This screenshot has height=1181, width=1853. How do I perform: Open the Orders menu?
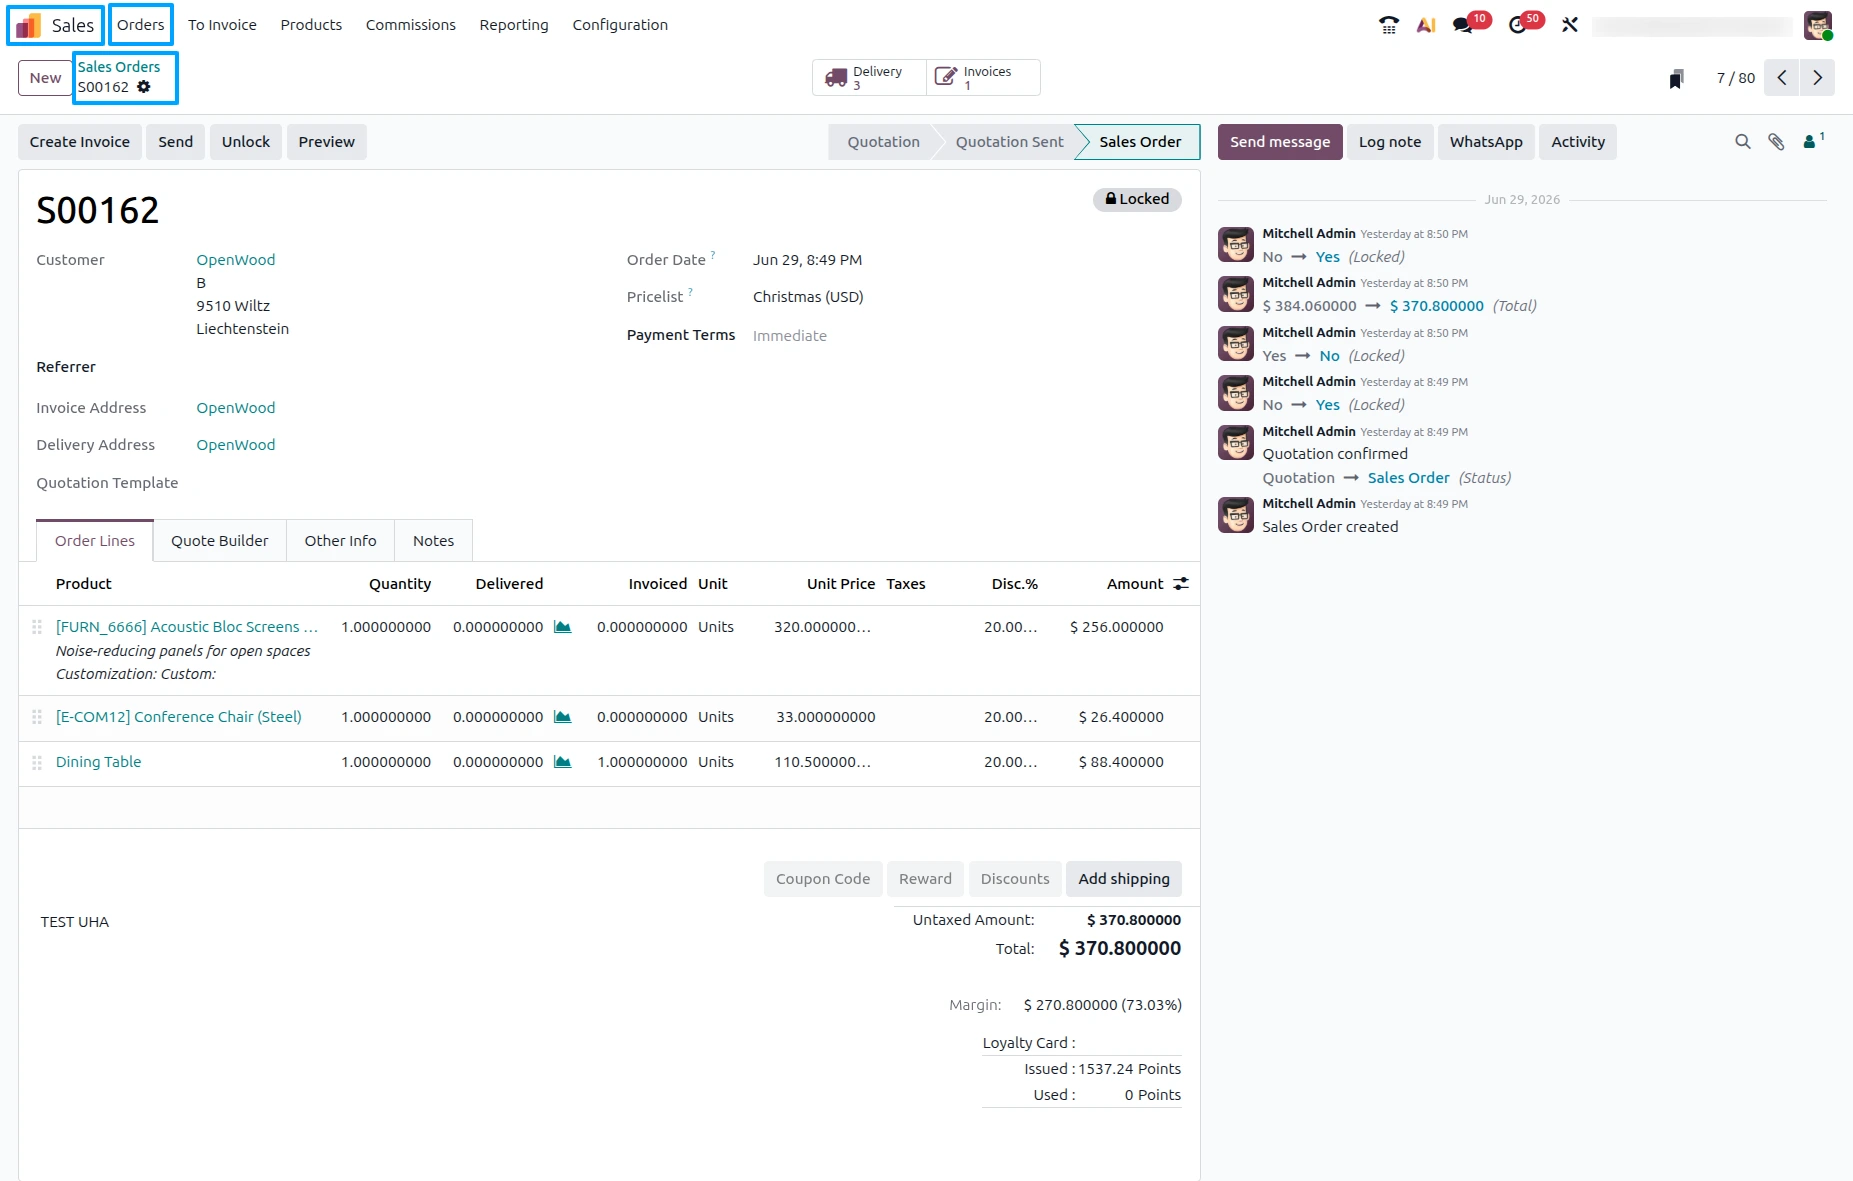tap(141, 25)
